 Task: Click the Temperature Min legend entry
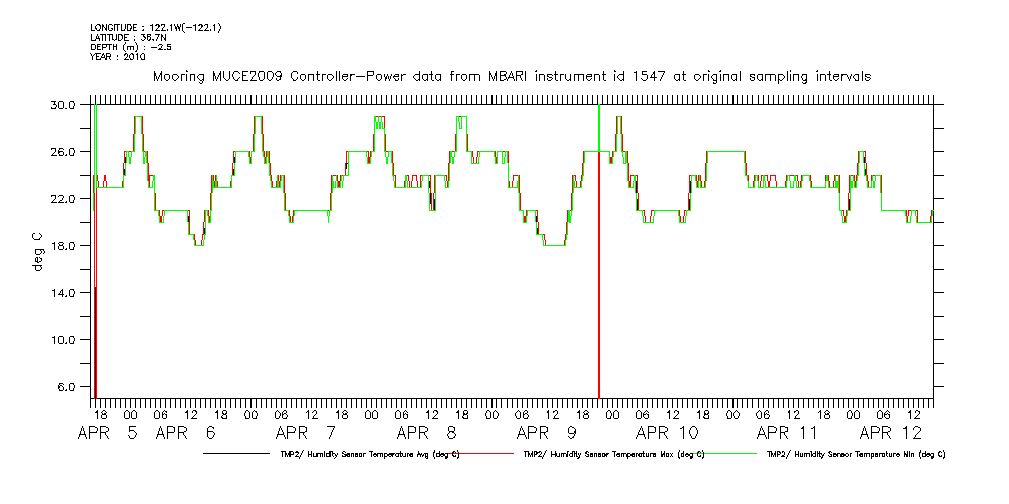point(855,454)
